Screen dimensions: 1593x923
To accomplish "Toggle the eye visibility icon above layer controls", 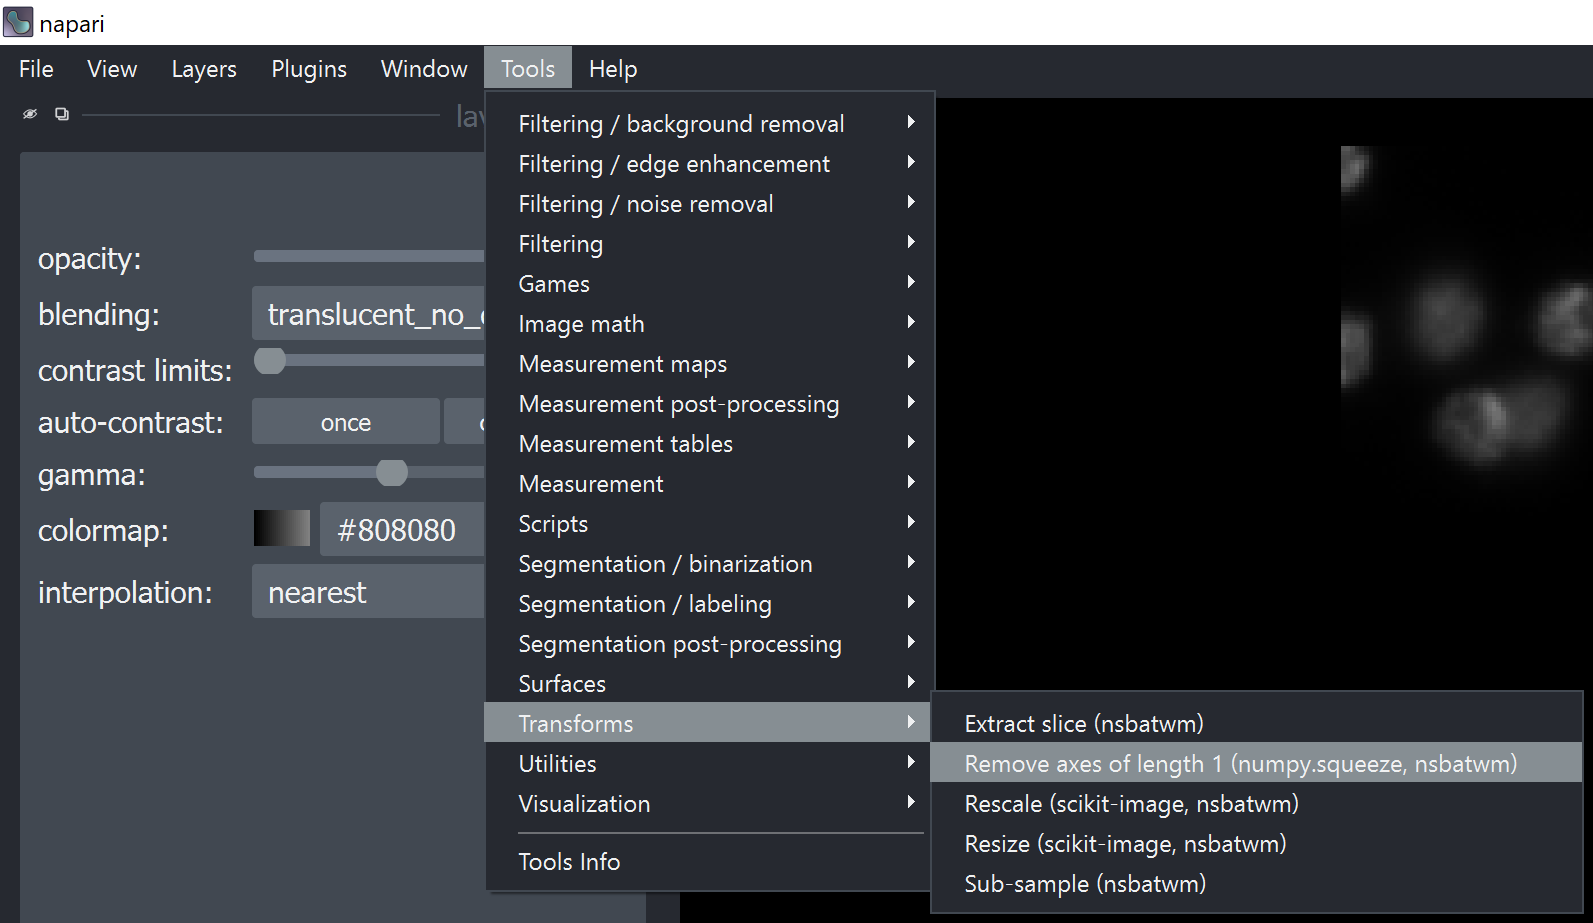I will click(30, 114).
